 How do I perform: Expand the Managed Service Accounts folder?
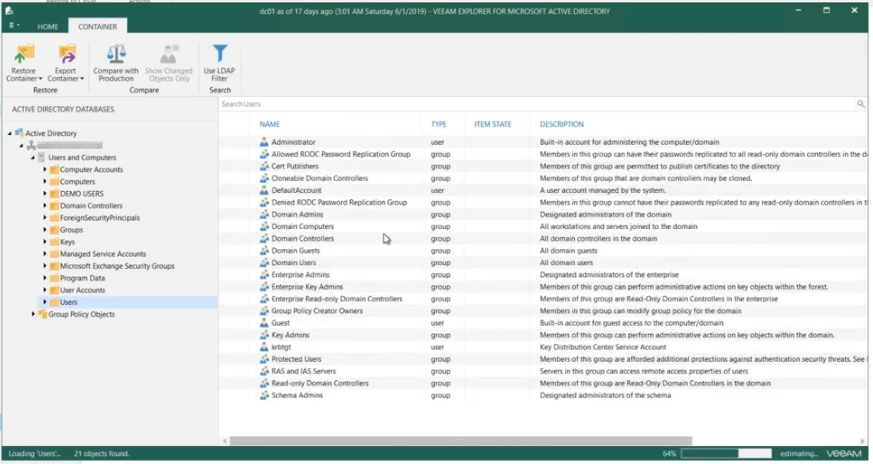45,253
